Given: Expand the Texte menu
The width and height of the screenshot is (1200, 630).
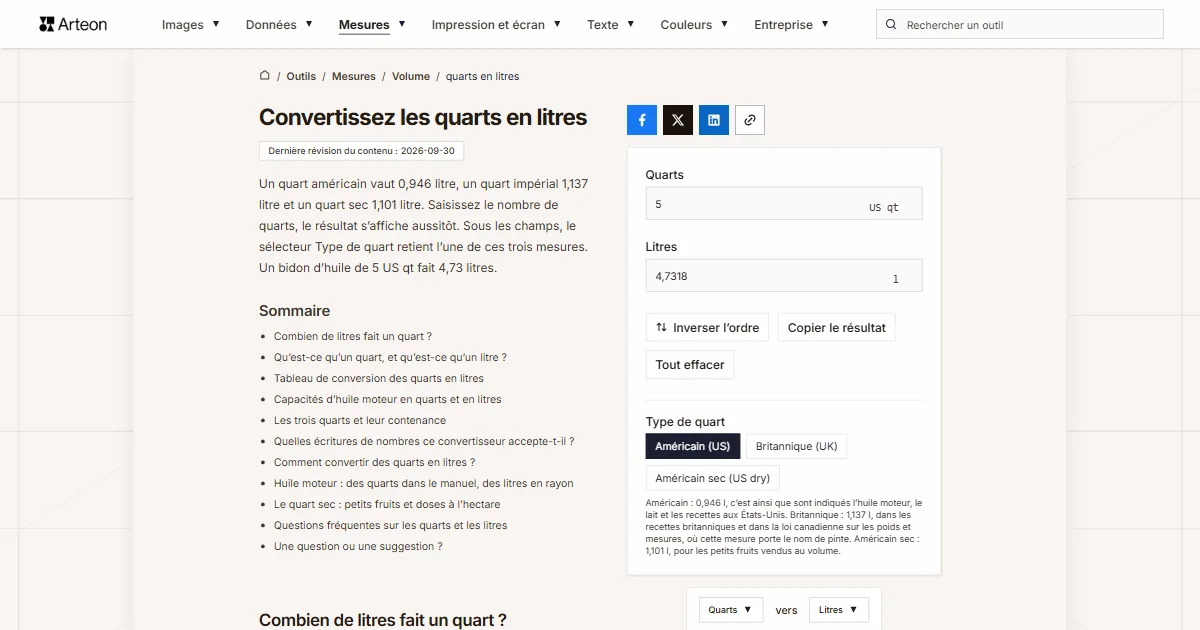Looking at the screenshot, I should point(611,25).
